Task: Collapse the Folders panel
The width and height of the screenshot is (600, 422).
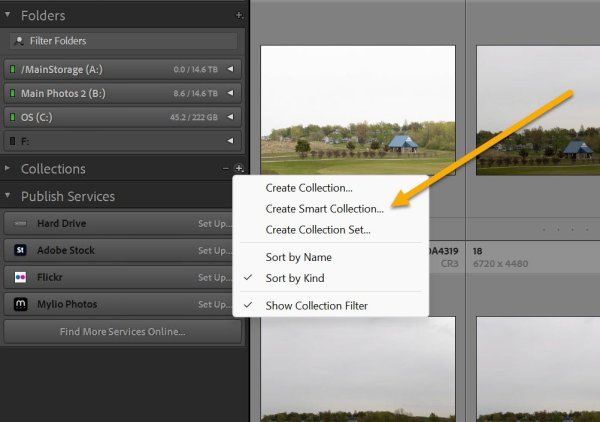Action: pyautogui.click(x=8, y=16)
